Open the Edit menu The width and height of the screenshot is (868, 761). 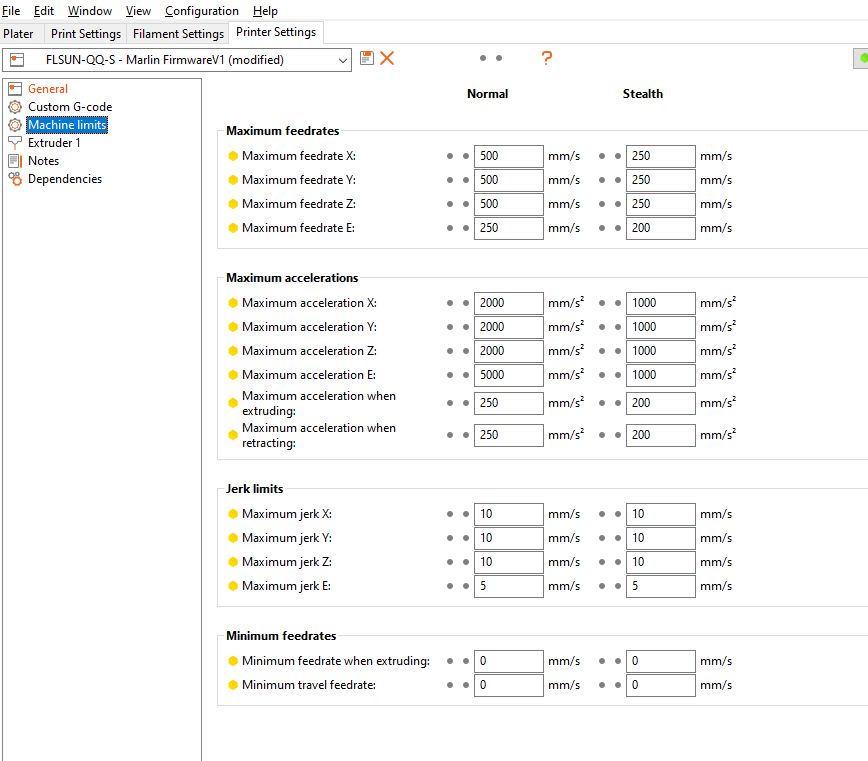(44, 11)
